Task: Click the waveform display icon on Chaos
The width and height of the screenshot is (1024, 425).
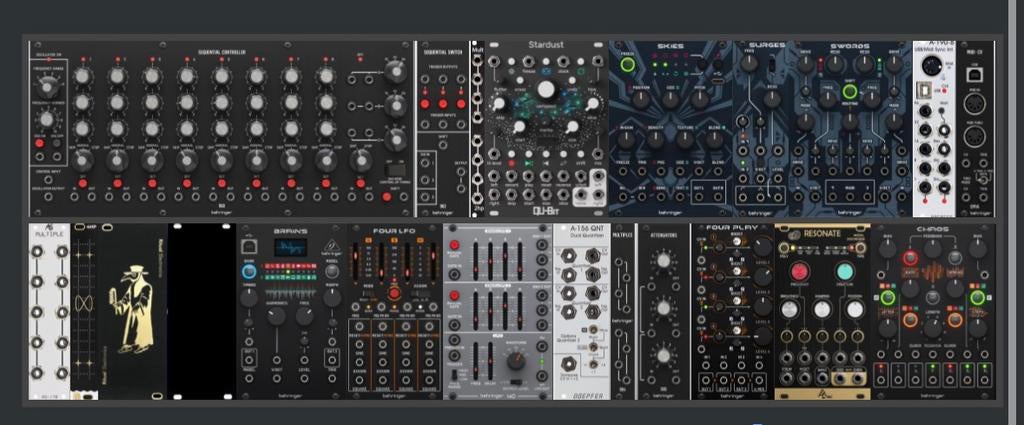Action: tap(933, 271)
